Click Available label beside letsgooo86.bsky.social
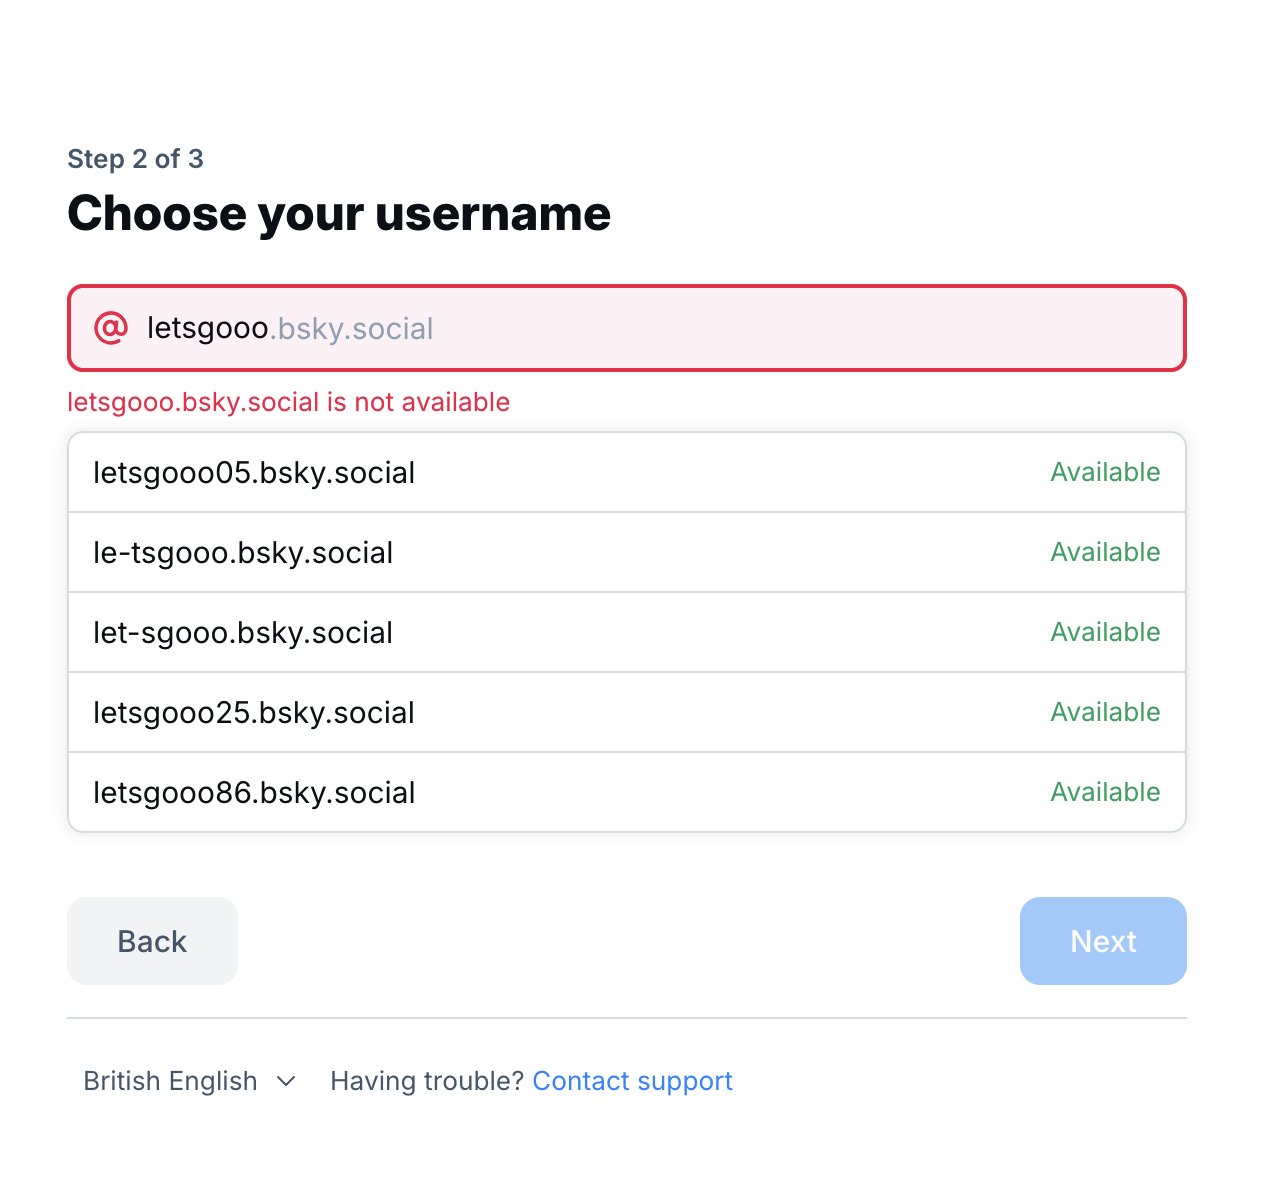 click(1105, 792)
